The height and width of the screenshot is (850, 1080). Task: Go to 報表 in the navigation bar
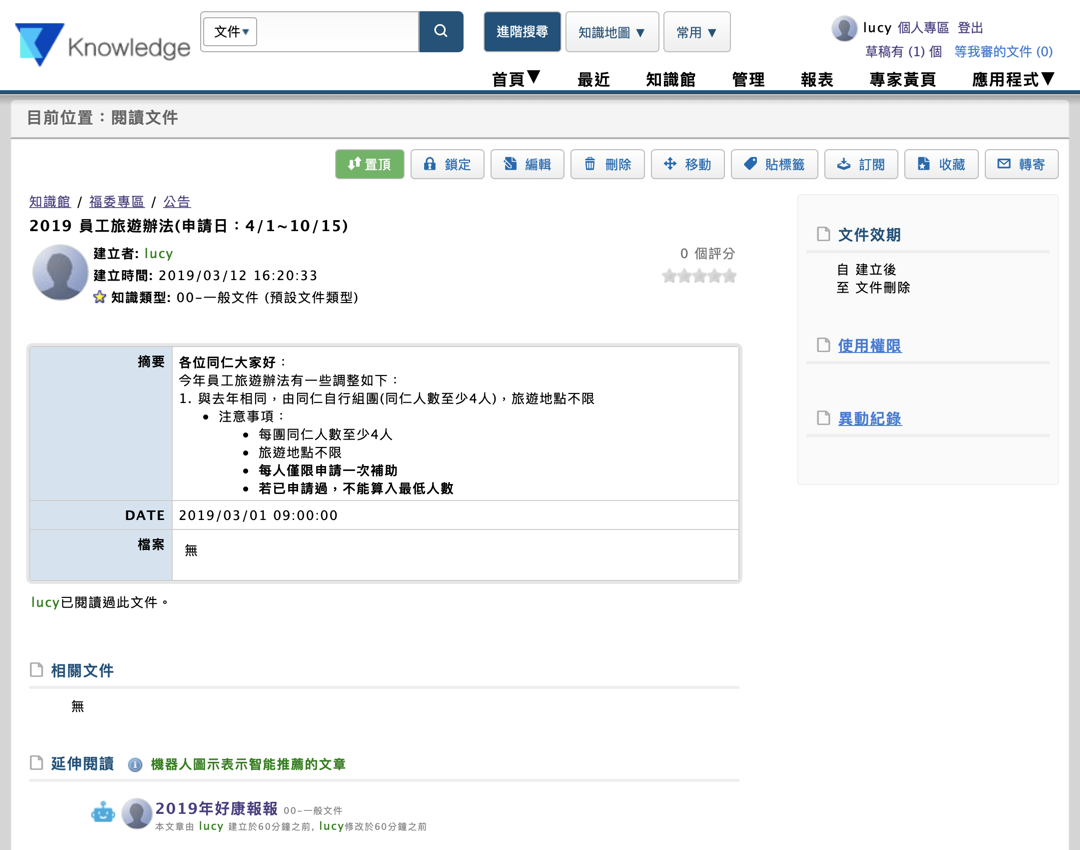pyautogui.click(x=817, y=80)
